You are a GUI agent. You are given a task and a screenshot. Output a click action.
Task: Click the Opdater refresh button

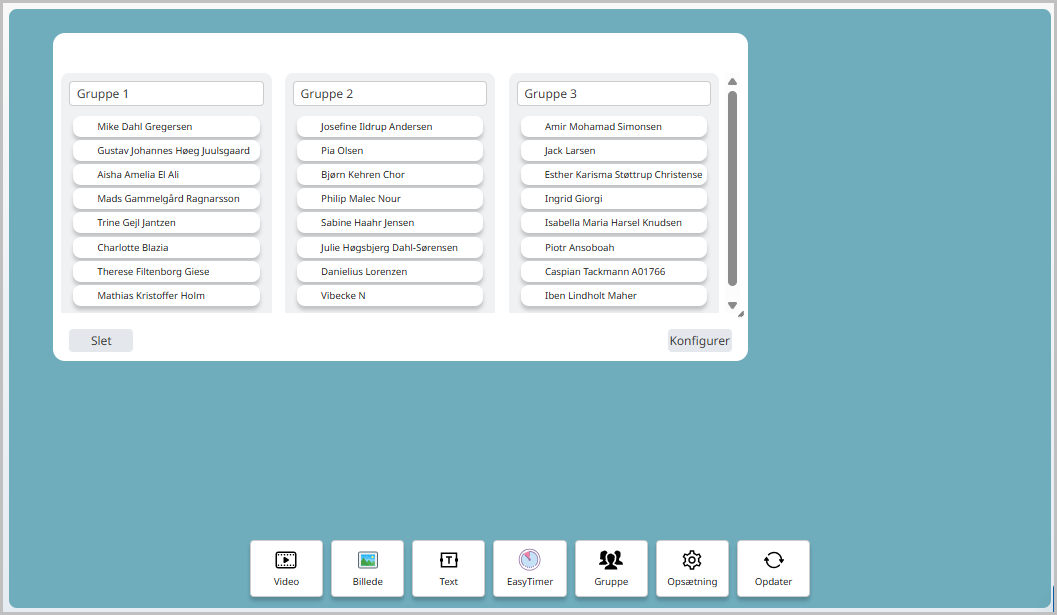click(773, 568)
